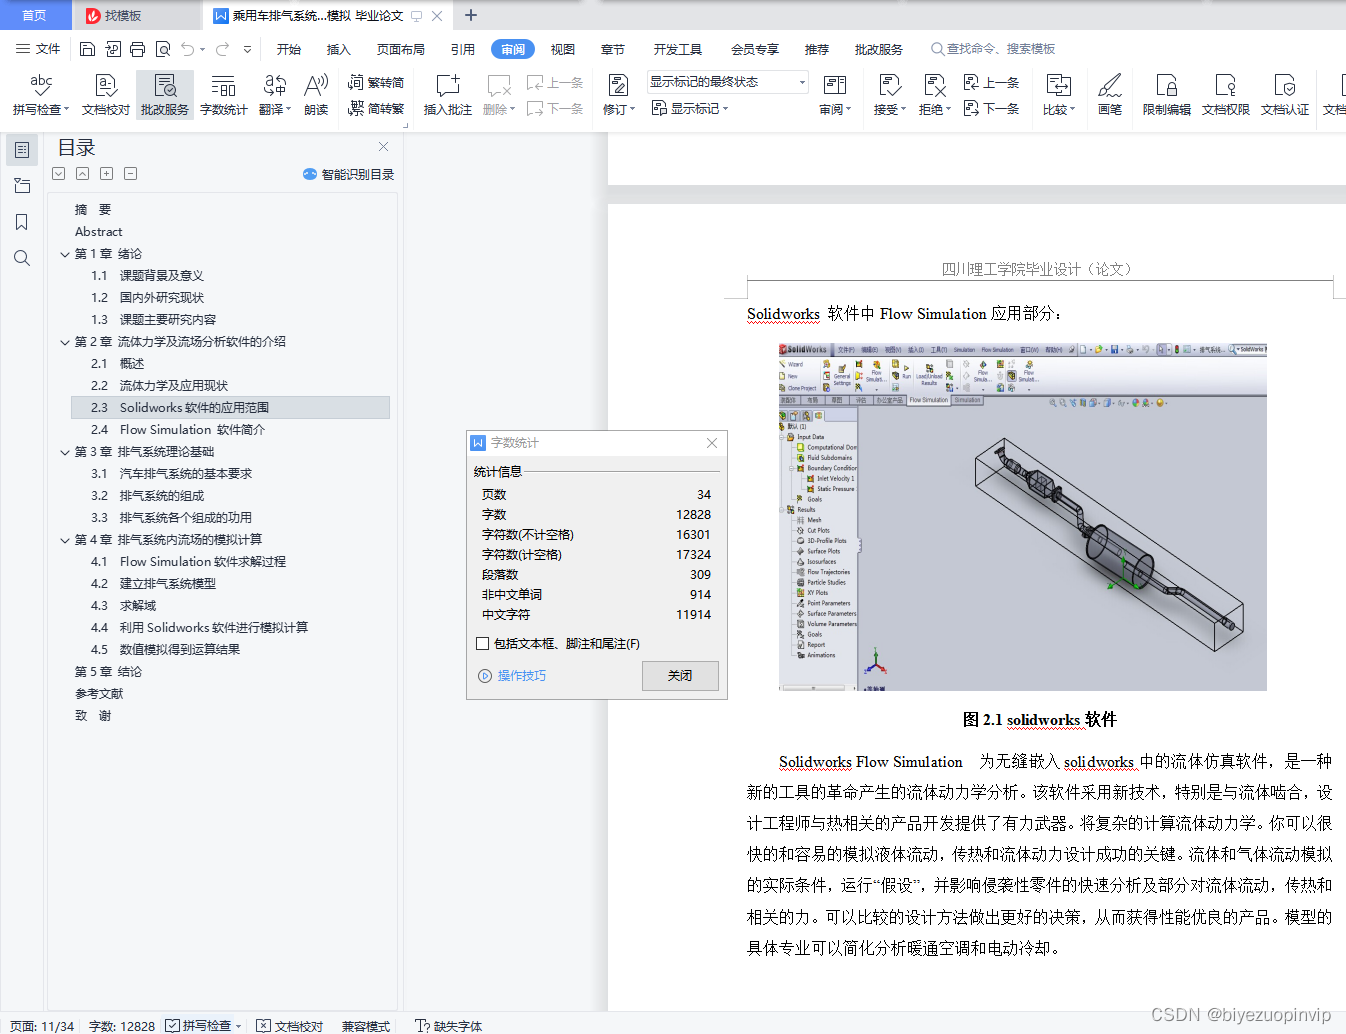Click 智能识别目录 in outline pane
This screenshot has width=1346, height=1034.
pos(348,174)
